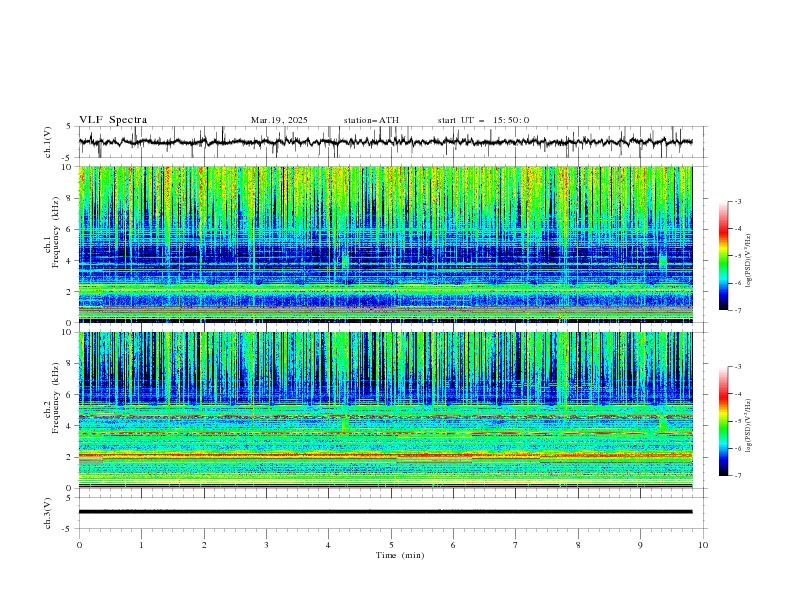
Task: Click the "9" tick on the time axis
Action: coord(640,545)
